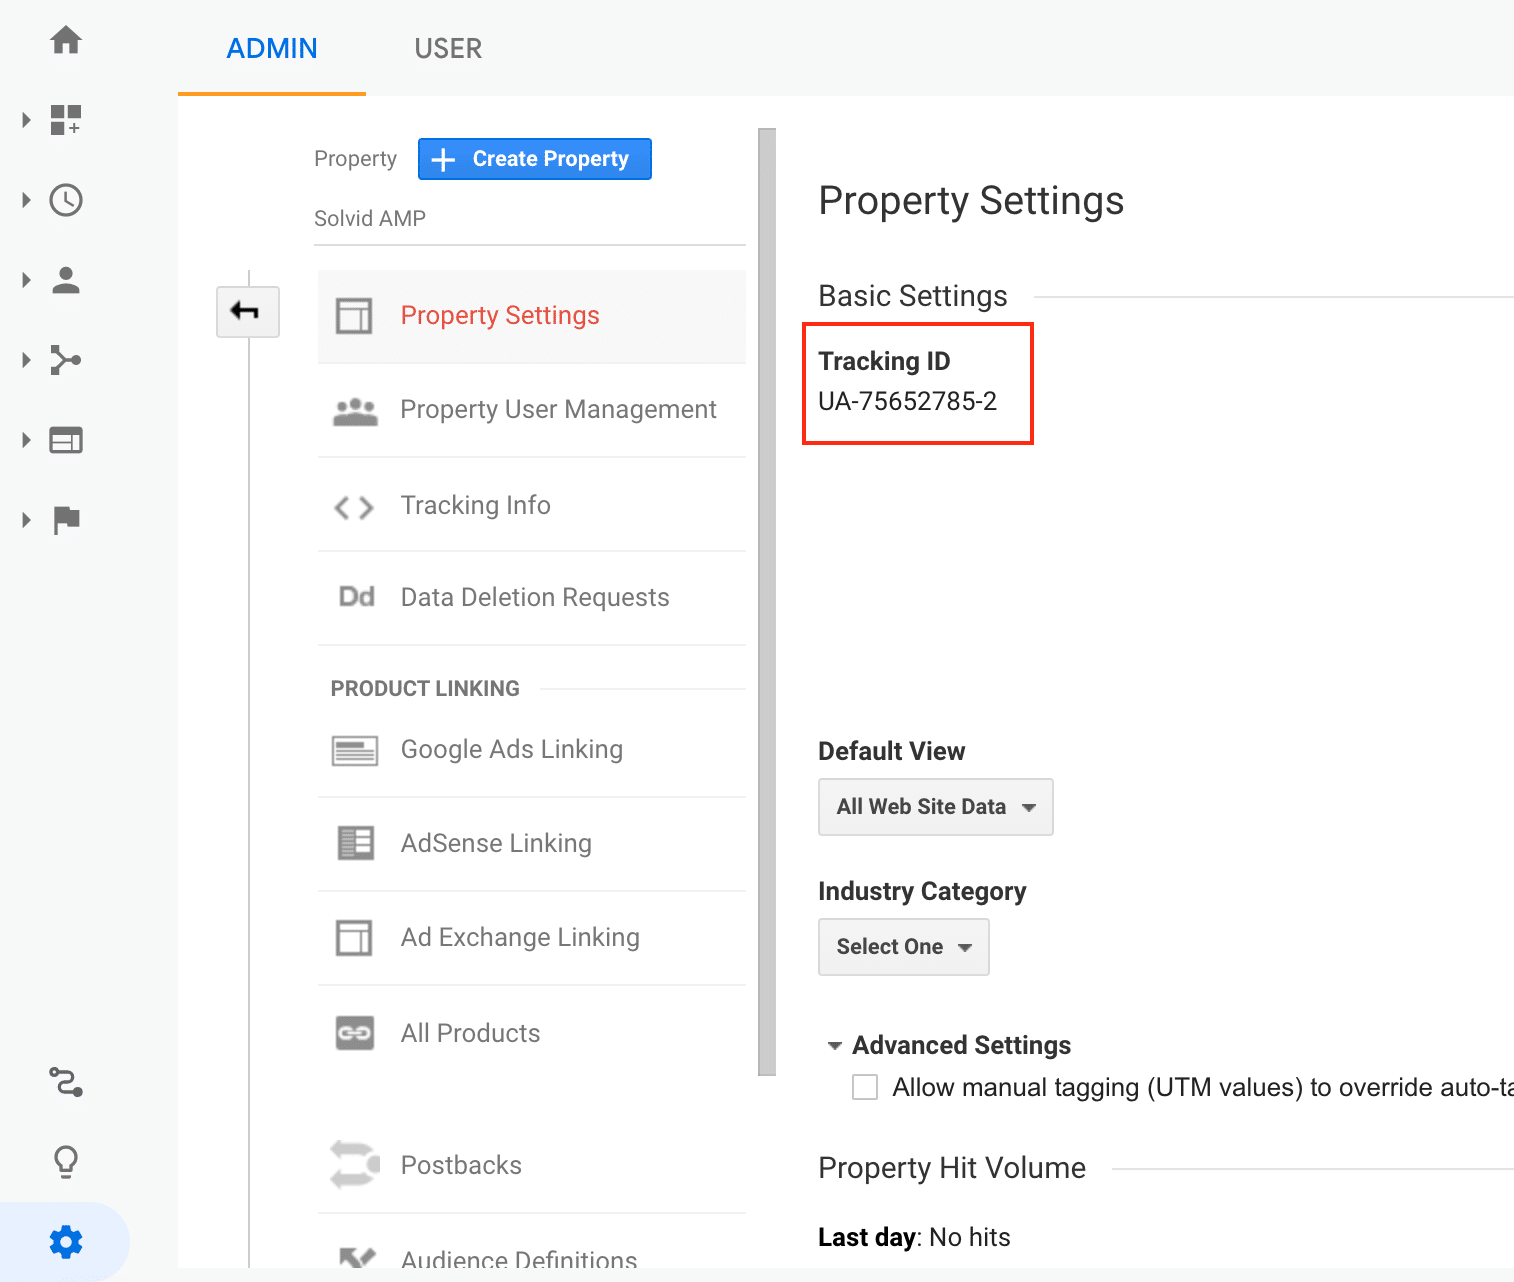Open the Attribution path icon
The image size is (1514, 1282).
coord(66,1082)
